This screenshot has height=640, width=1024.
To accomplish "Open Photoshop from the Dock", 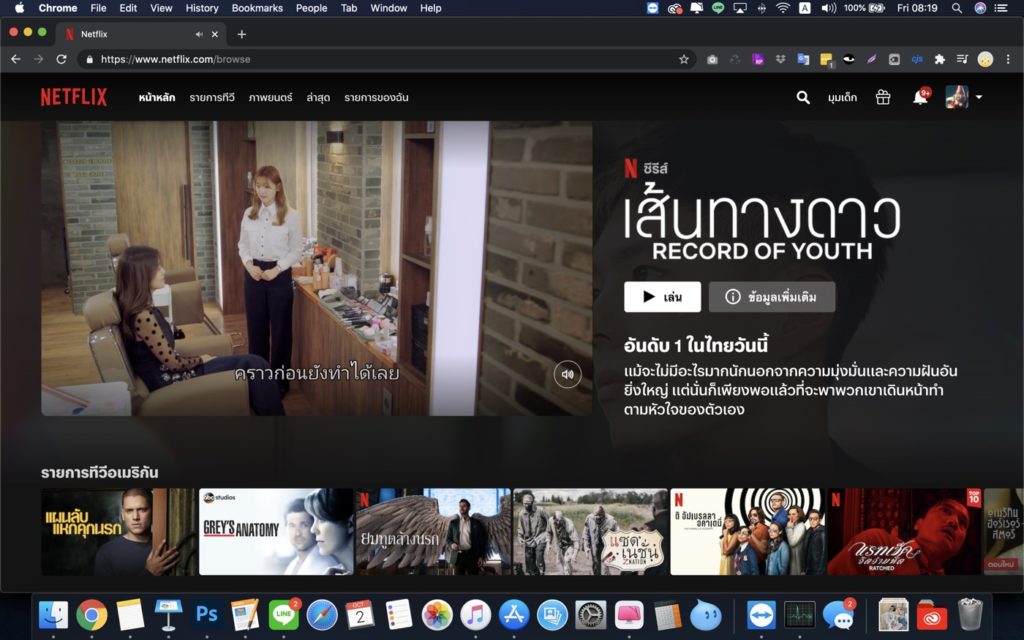I will click(x=207, y=614).
